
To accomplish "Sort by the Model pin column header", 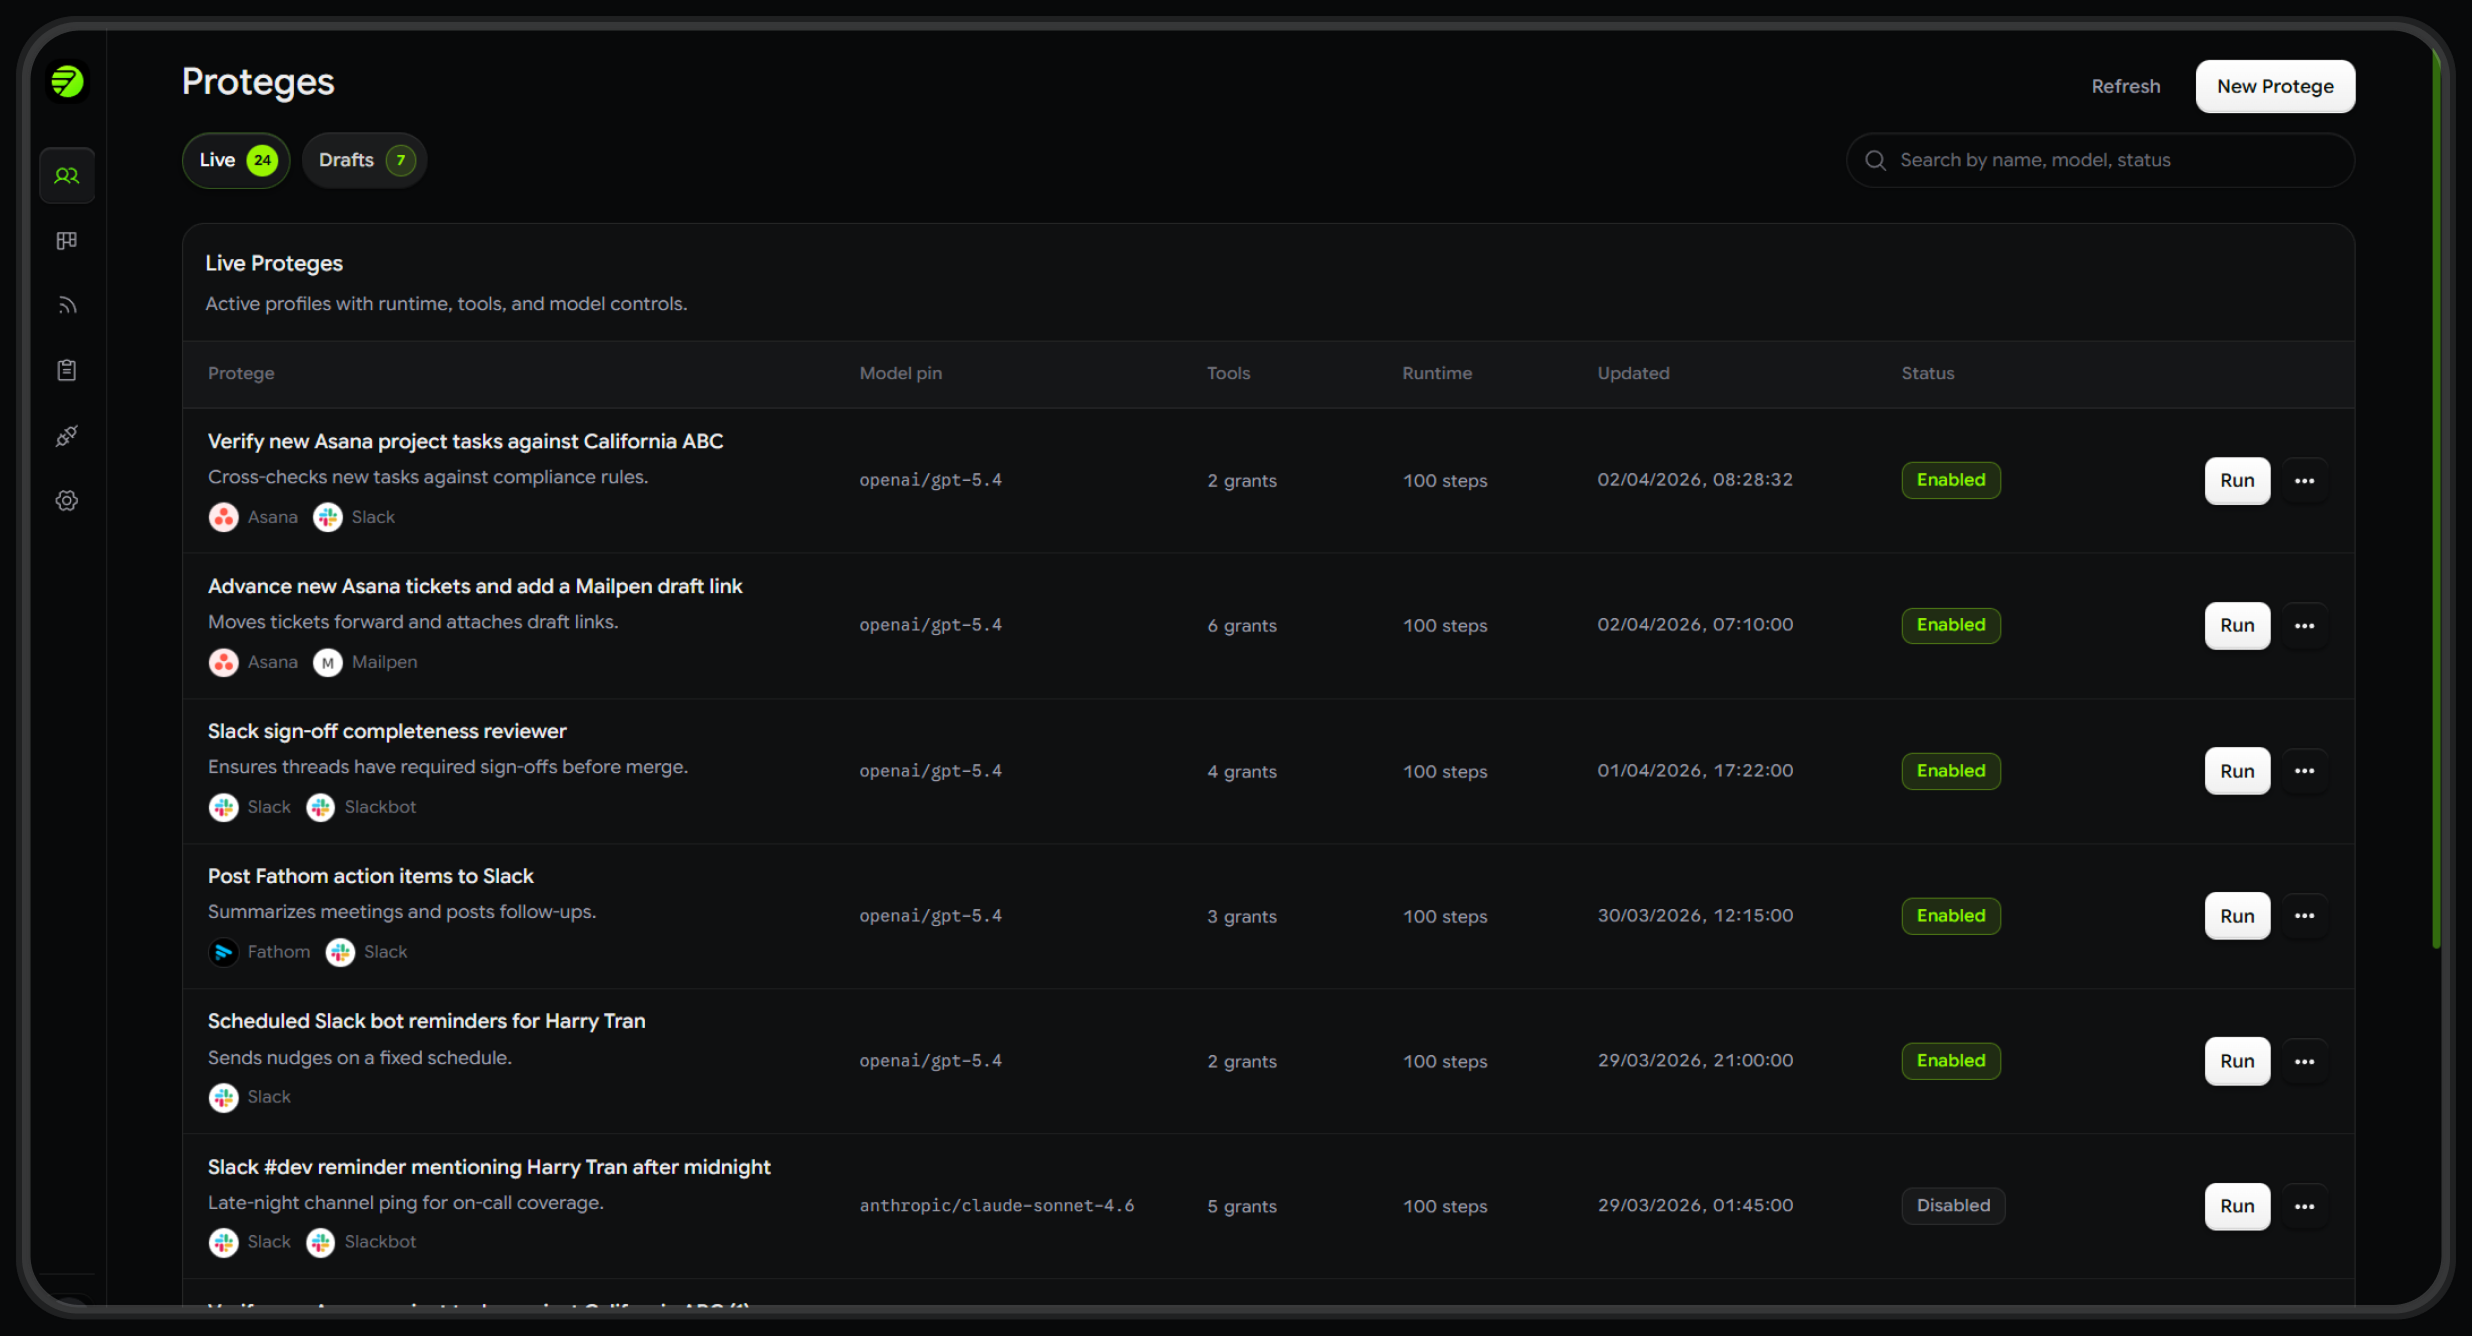I will (x=900, y=373).
